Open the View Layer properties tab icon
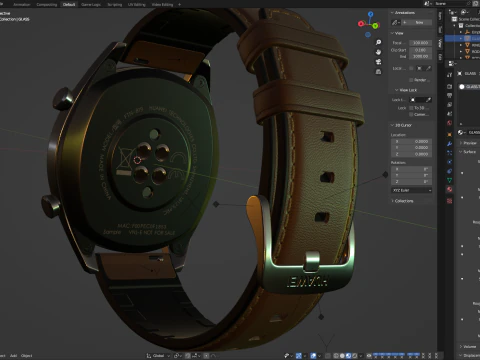Screen dimensions: 480x360 450,105
